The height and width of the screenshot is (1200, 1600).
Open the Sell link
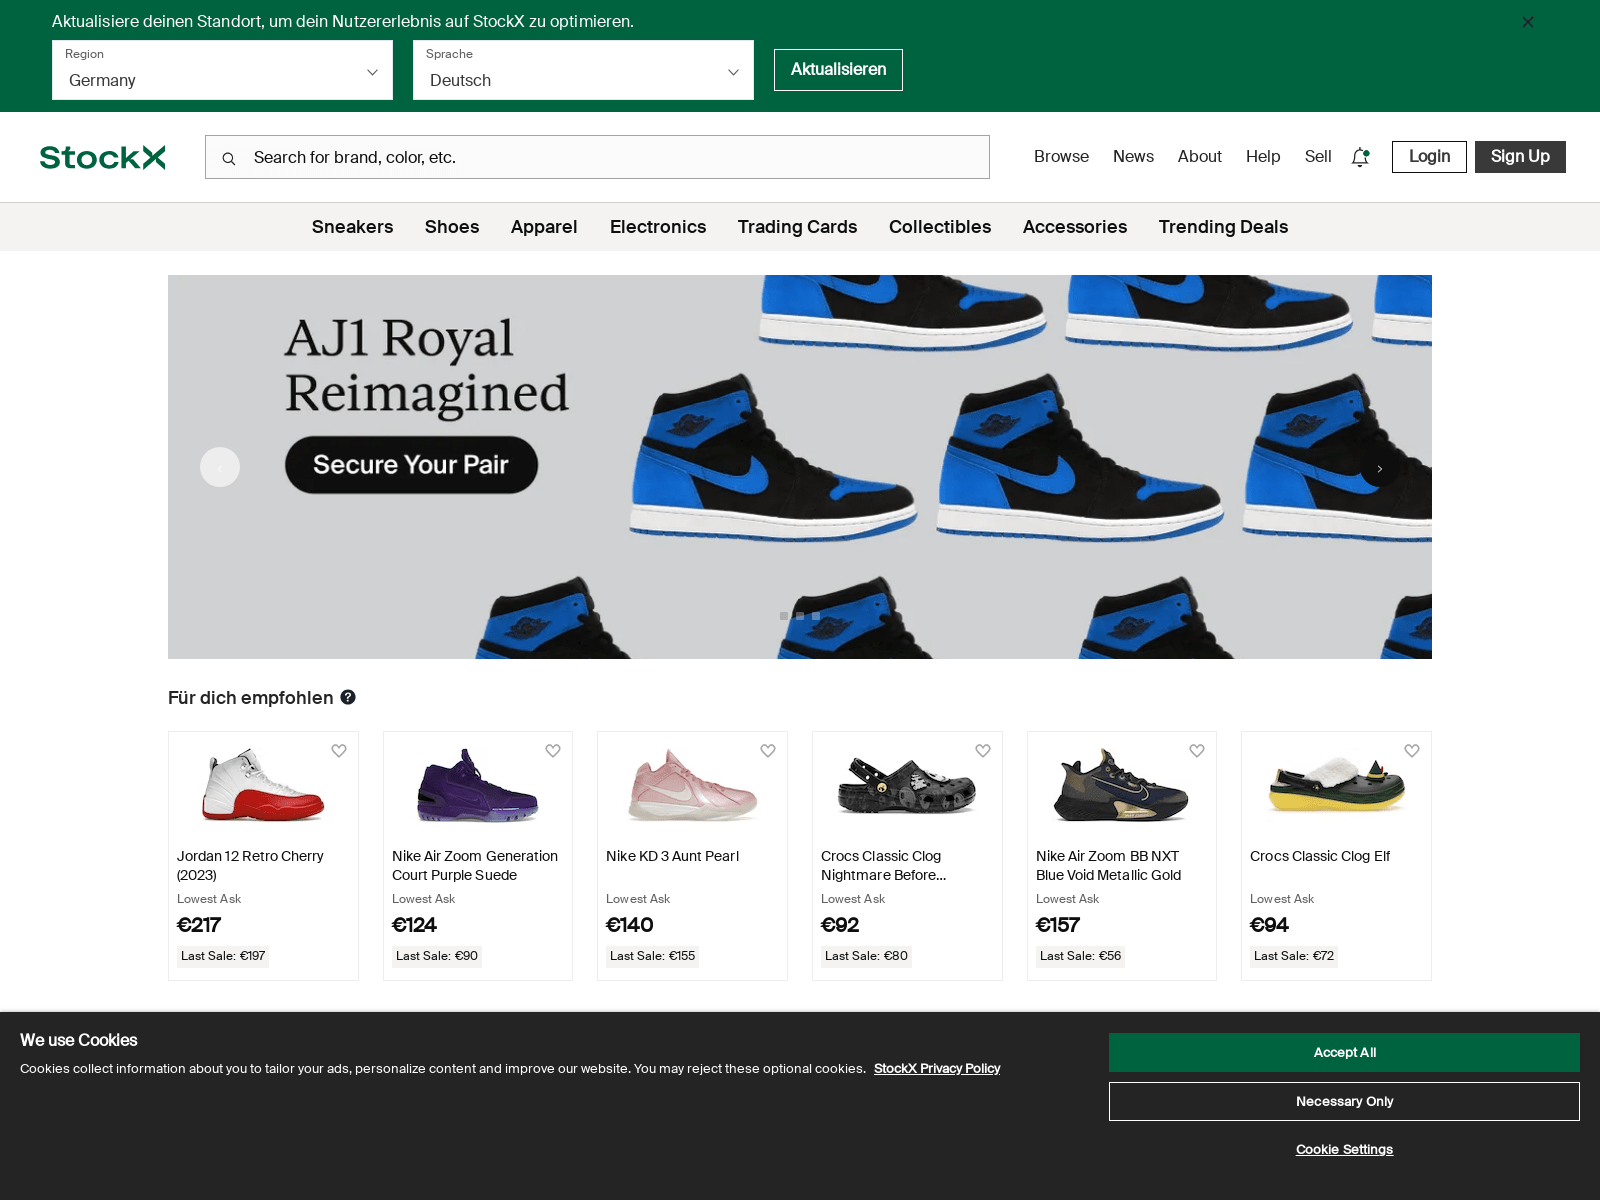coord(1318,156)
